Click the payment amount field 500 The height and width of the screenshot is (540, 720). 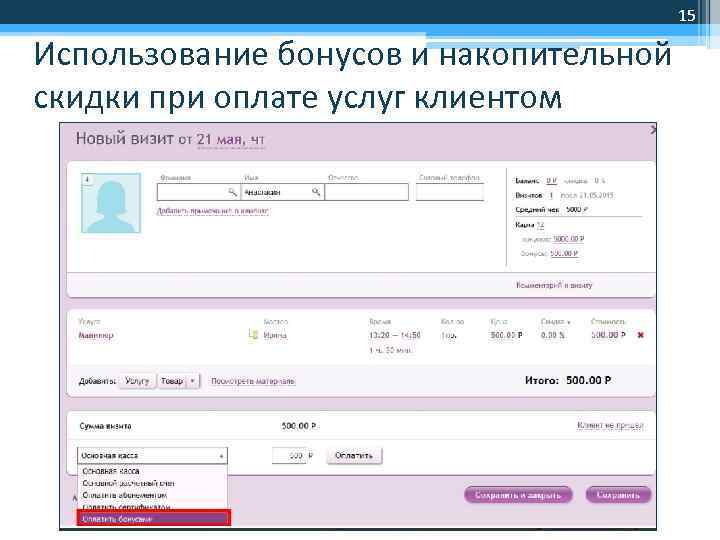(x=289, y=456)
